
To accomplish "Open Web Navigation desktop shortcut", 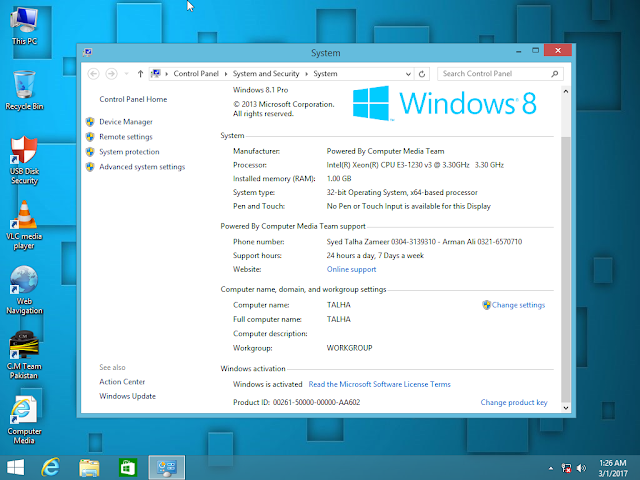I will [24, 290].
